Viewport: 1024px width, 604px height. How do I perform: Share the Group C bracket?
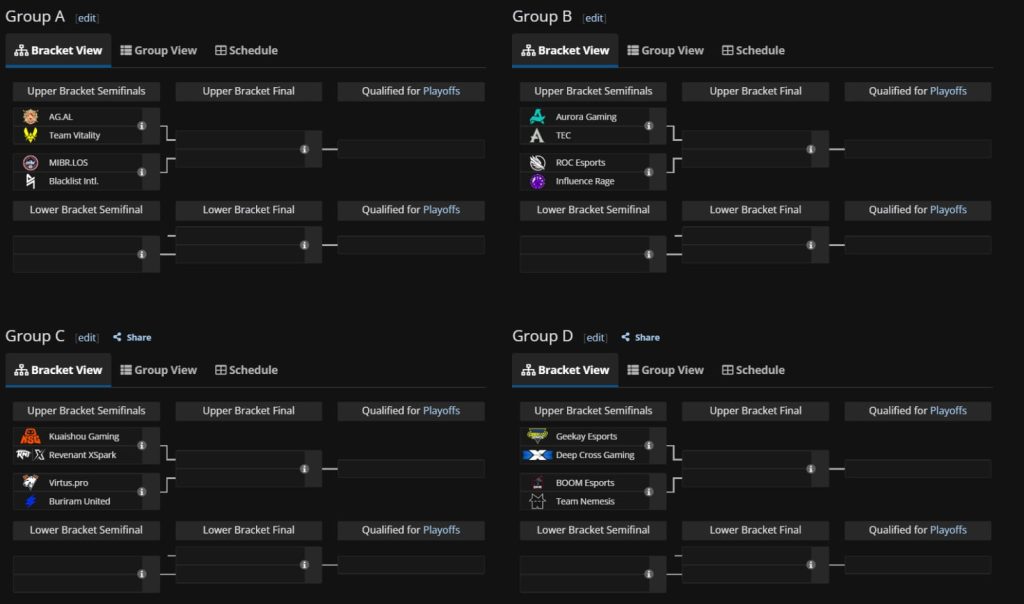[132, 337]
